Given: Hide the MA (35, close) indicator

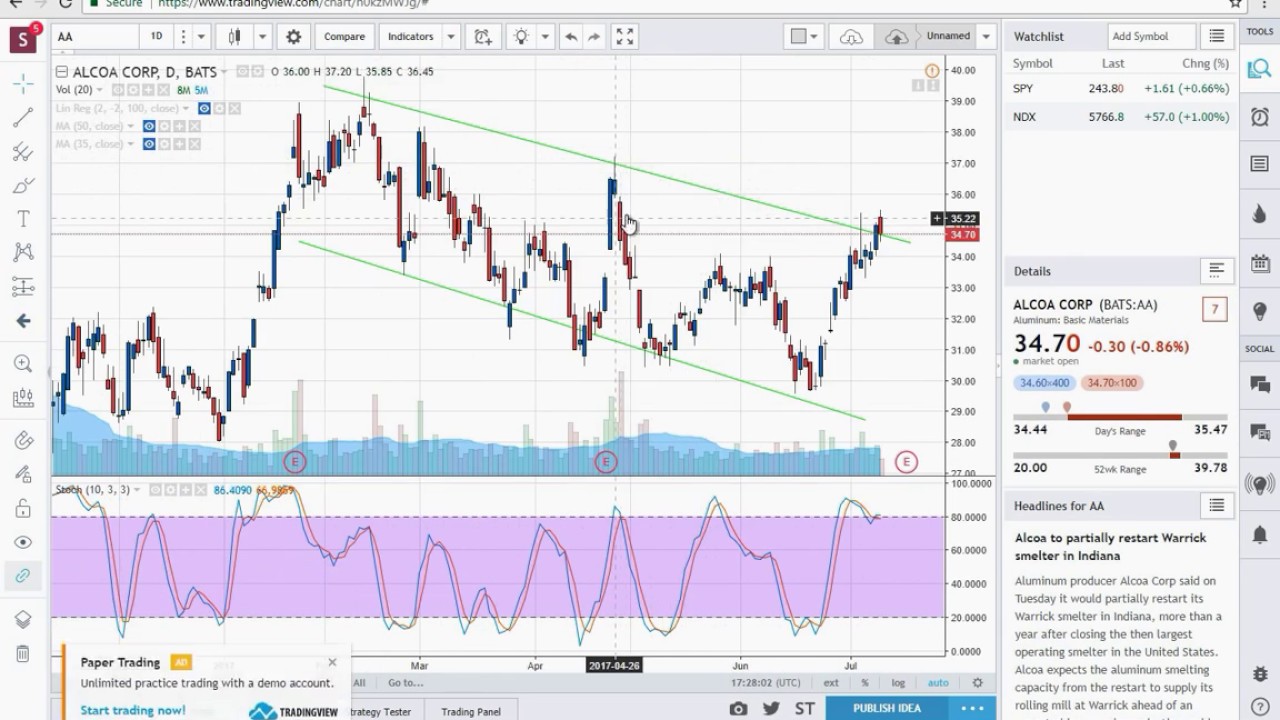Looking at the screenshot, I should pyautogui.click(x=149, y=144).
